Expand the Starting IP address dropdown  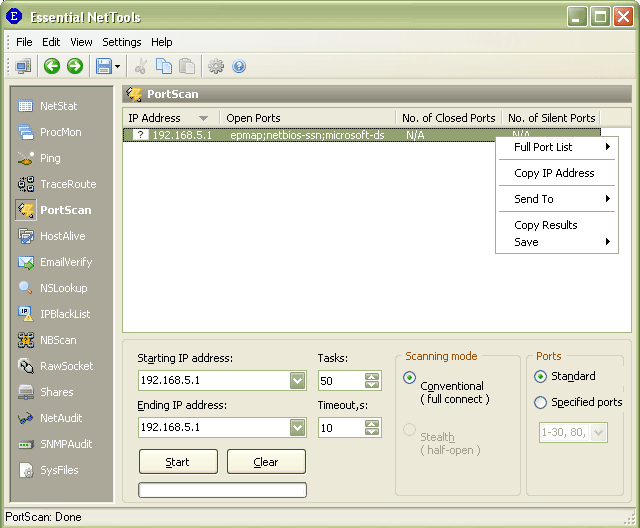coord(298,381)
